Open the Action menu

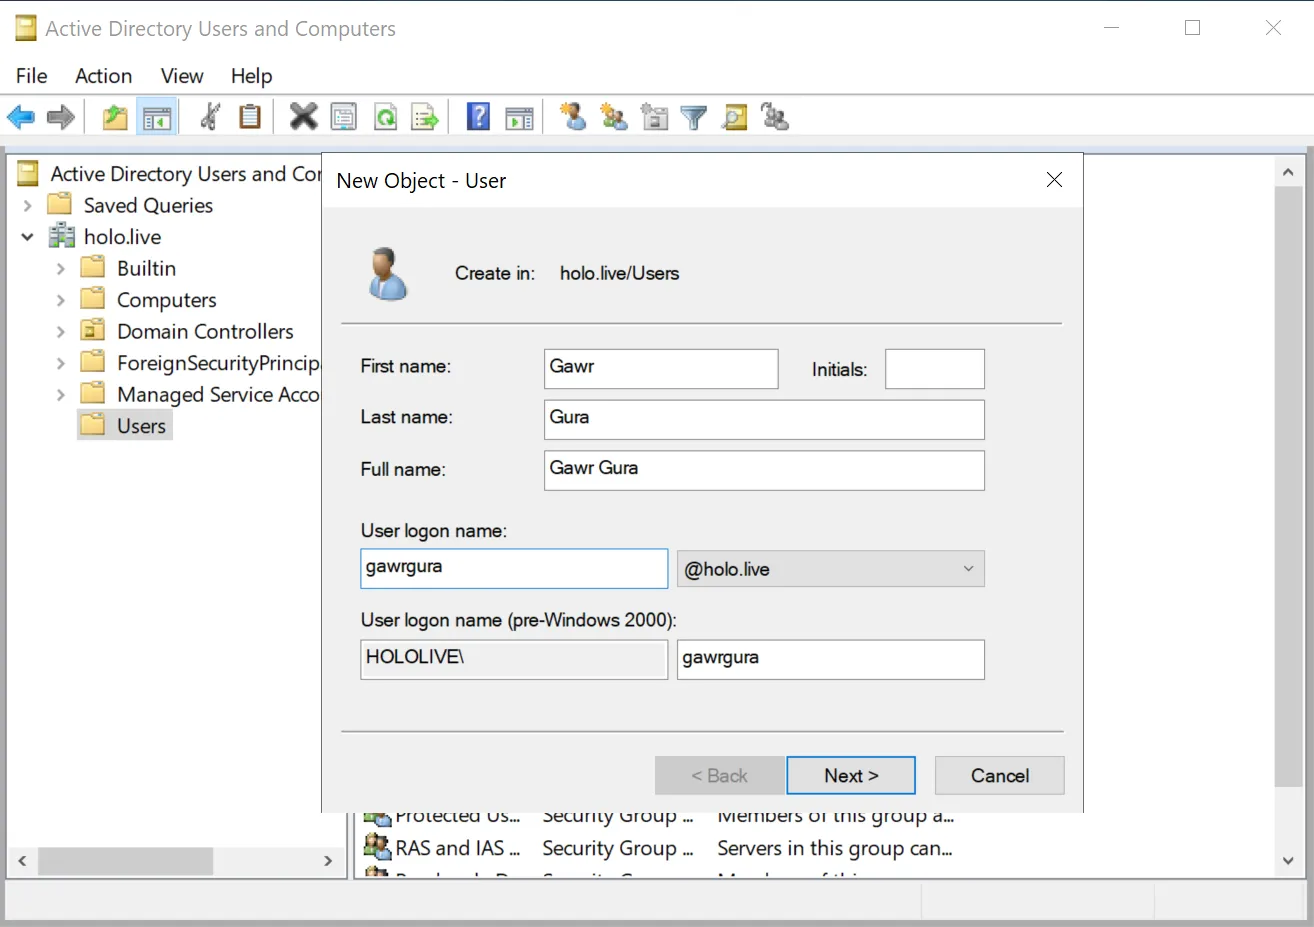point(104,76)
